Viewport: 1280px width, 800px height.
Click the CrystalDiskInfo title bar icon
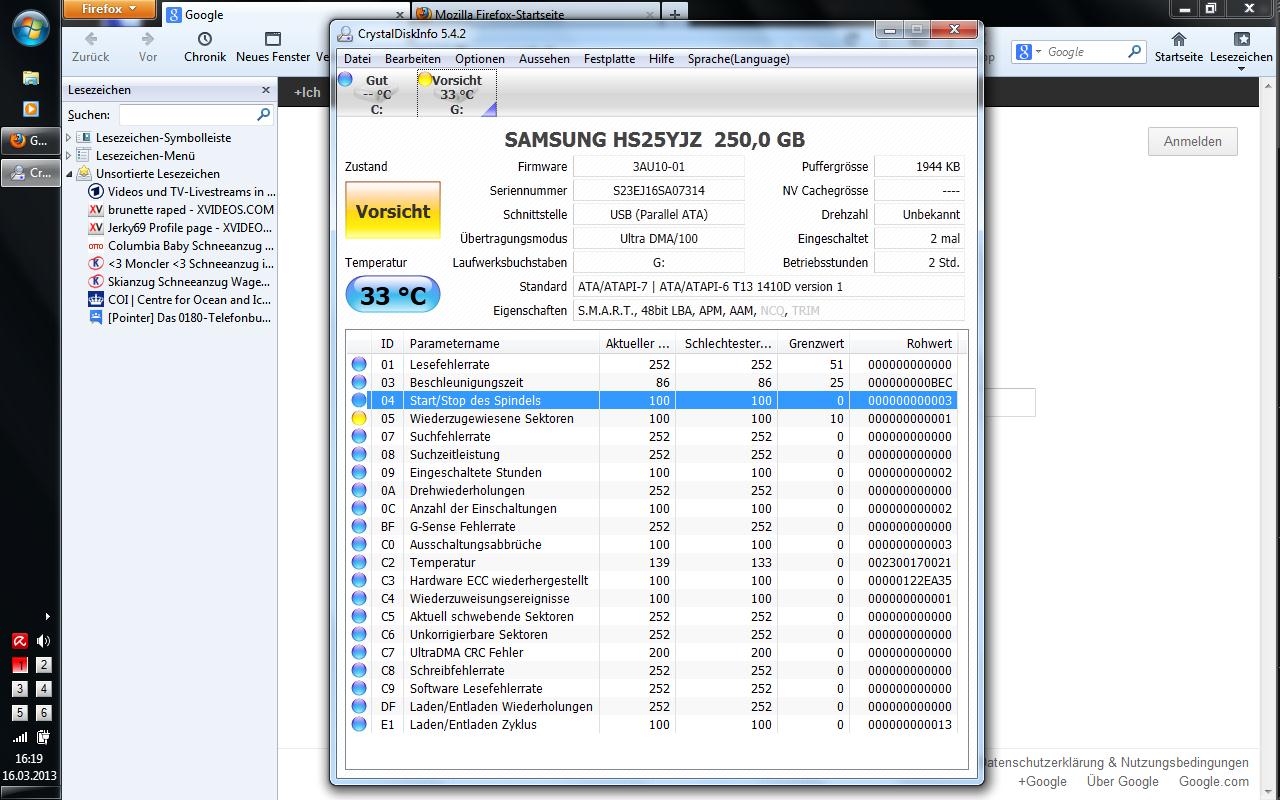(x=346, y=33)
